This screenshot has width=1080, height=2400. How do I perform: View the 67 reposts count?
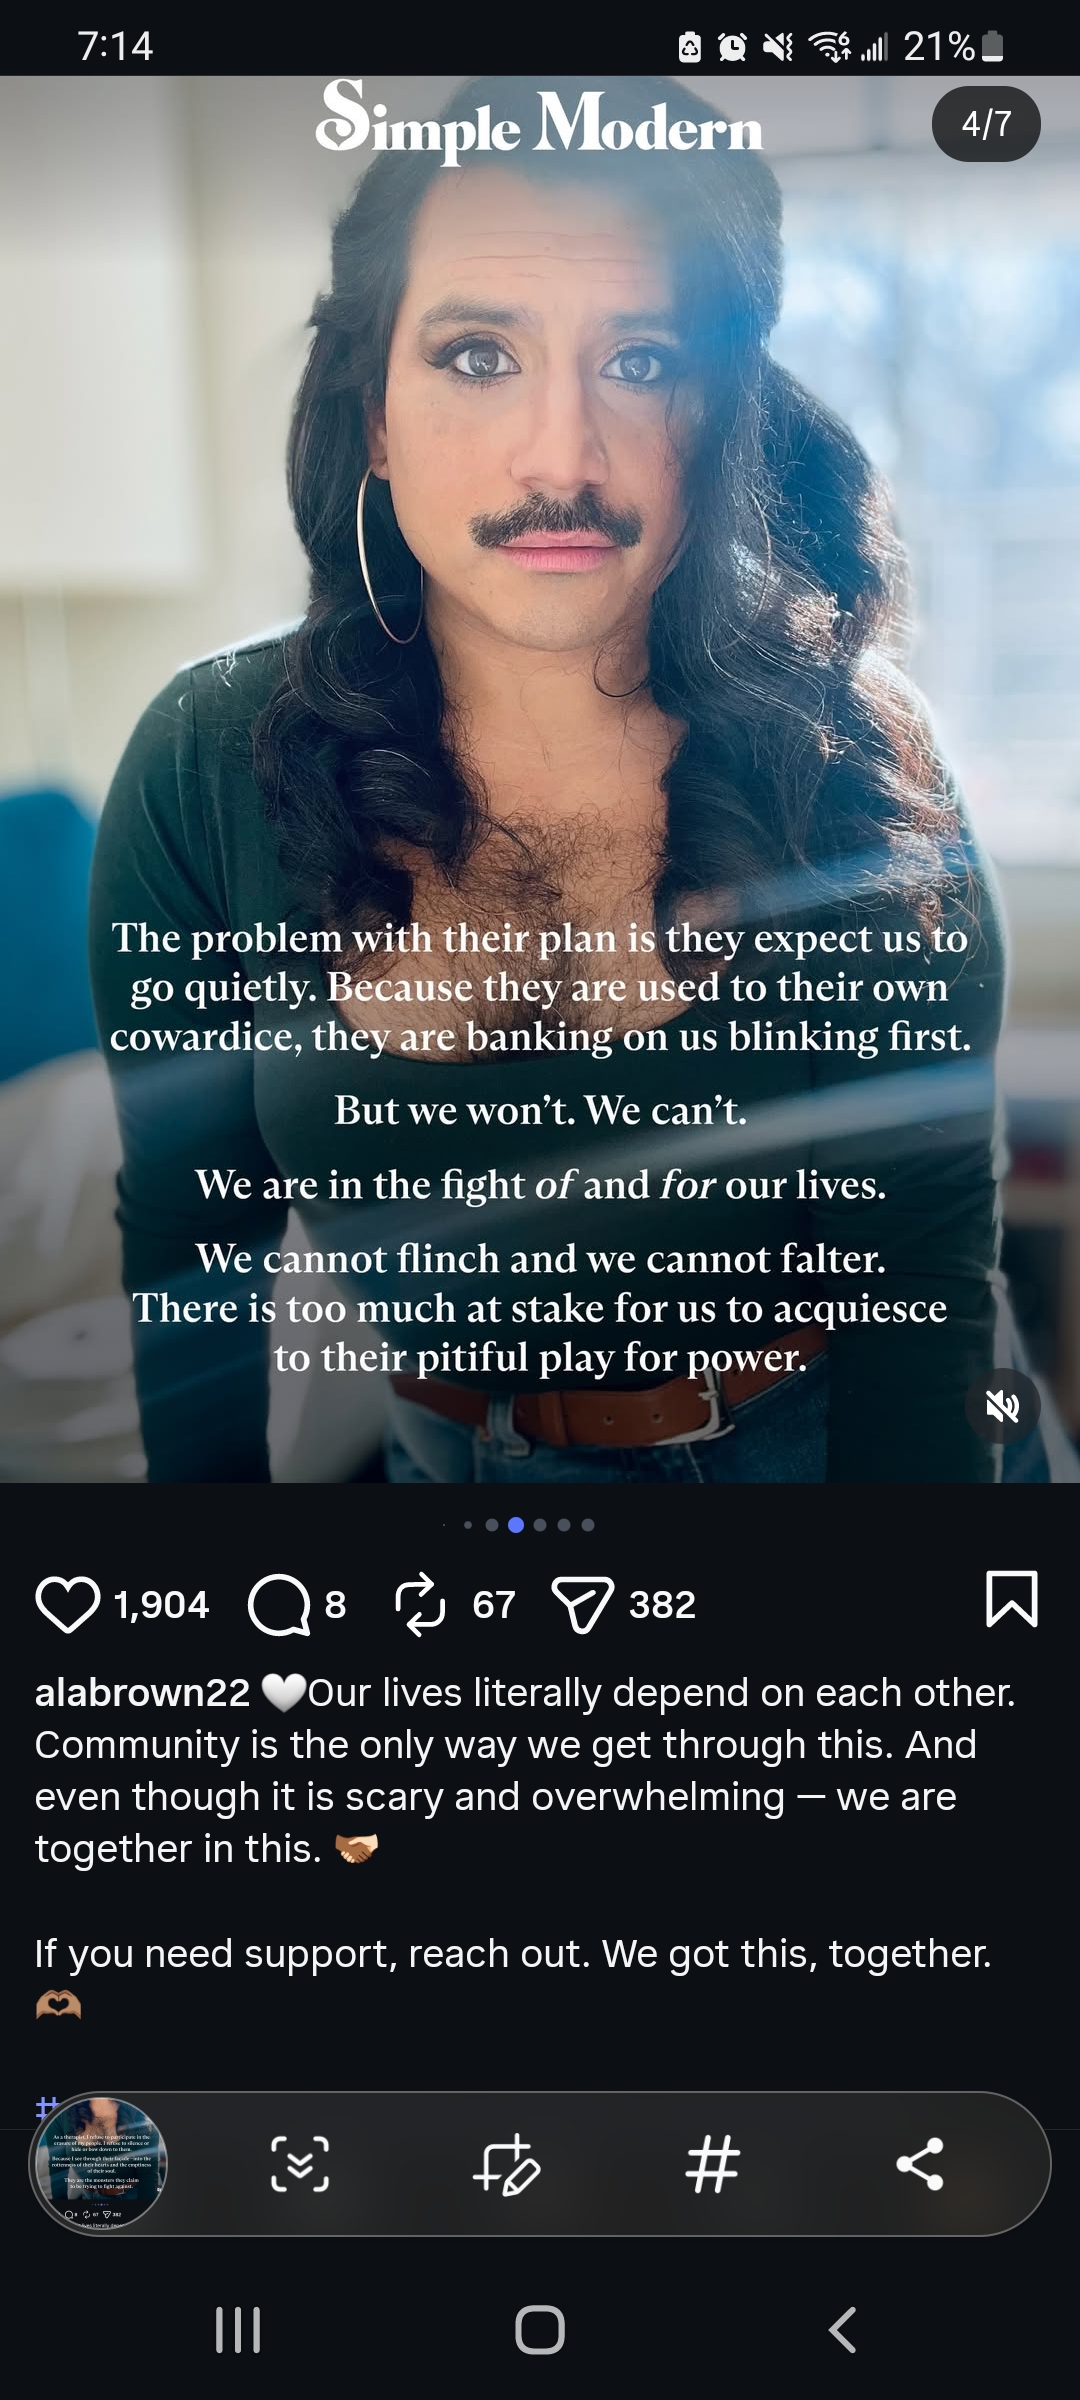coord(494,1605)
